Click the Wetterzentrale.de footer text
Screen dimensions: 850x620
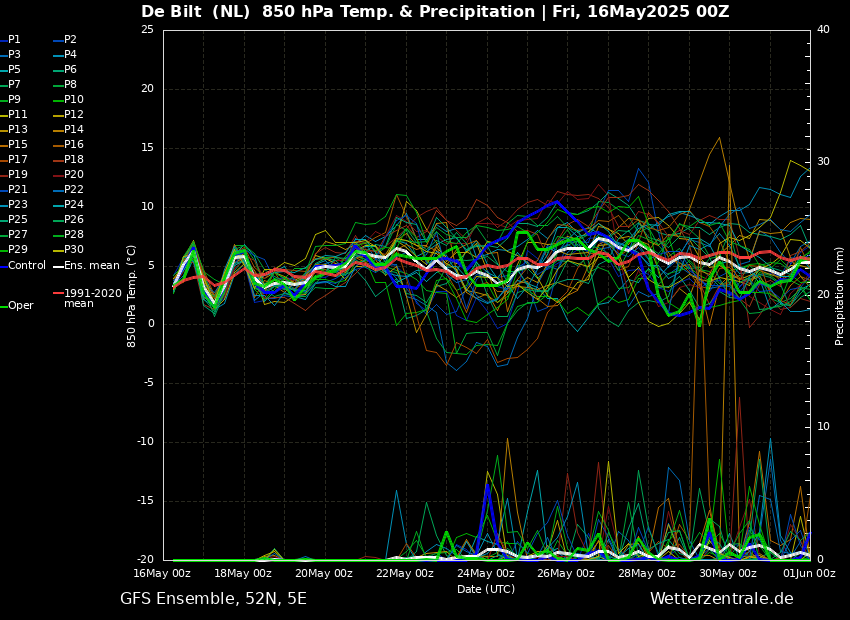tap(721, 599)
